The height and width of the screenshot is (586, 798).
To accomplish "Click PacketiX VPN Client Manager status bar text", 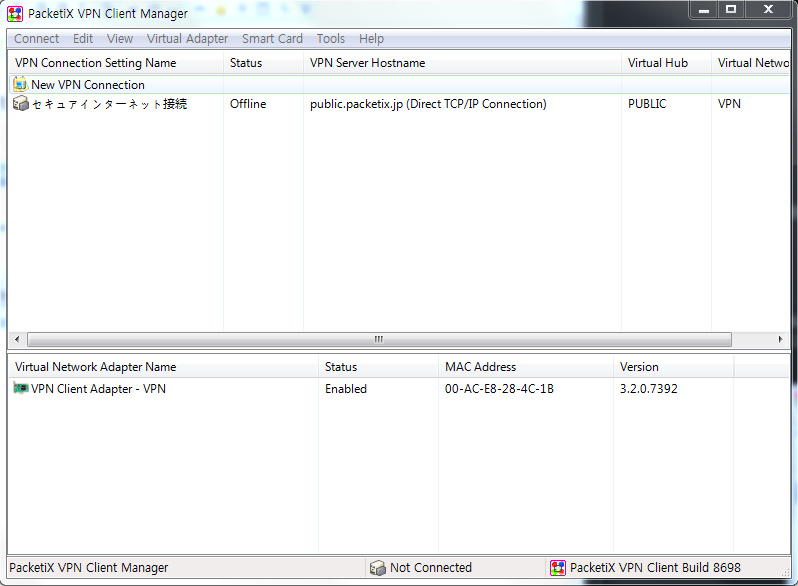I will coord(89,568).
